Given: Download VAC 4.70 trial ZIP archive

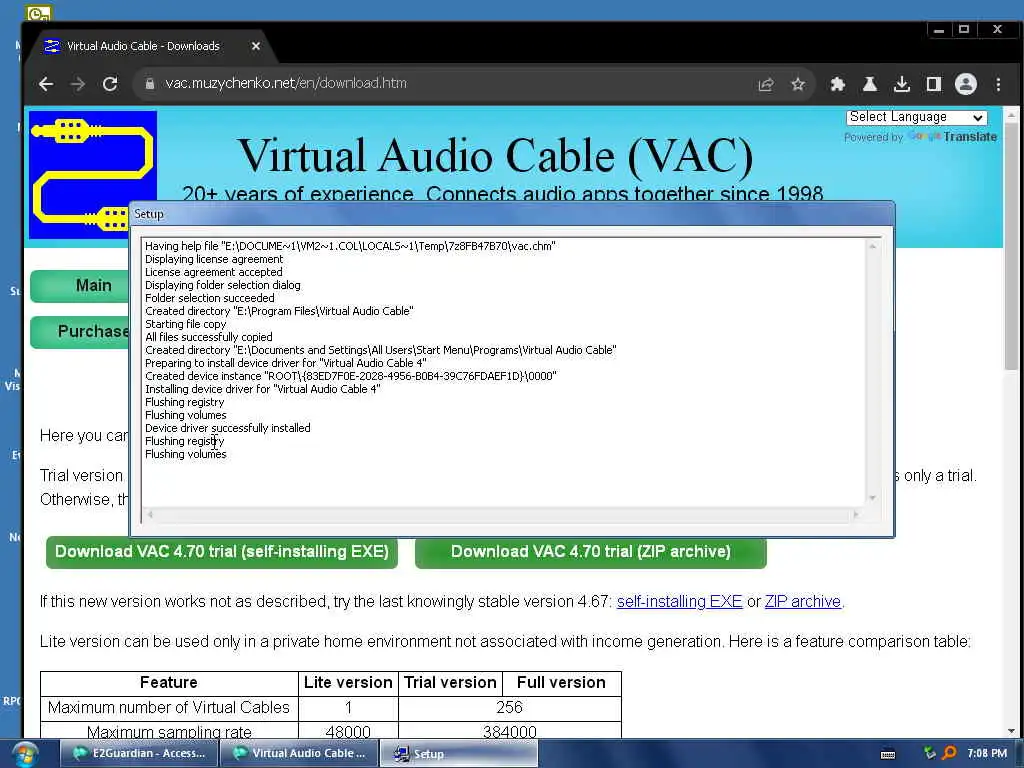Looking at the screenshot, I should point(590,552).
